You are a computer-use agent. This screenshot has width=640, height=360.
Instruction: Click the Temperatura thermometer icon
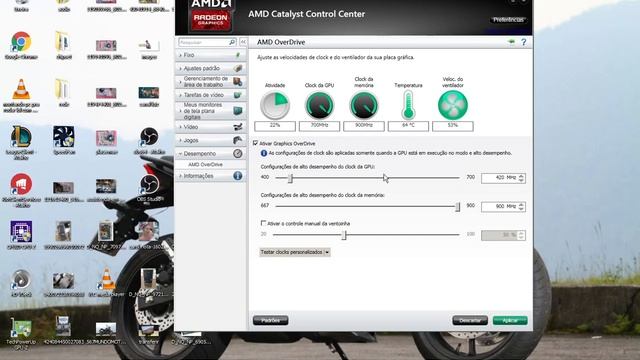coord(408,105)
